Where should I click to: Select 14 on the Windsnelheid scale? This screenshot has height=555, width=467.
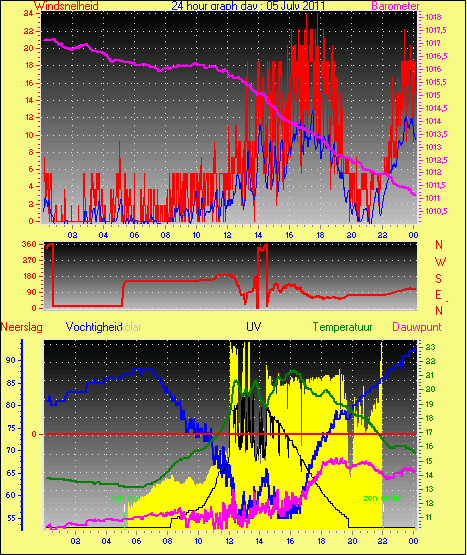[x=29, y=100]
